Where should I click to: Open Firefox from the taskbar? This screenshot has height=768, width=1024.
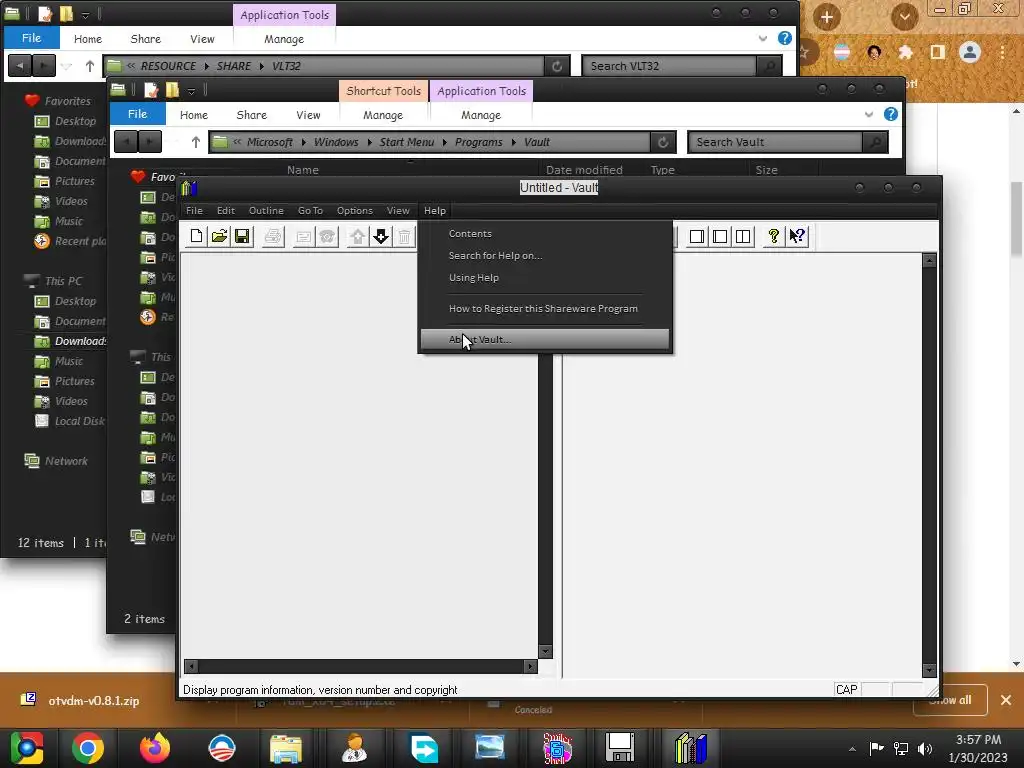(155, 748)
